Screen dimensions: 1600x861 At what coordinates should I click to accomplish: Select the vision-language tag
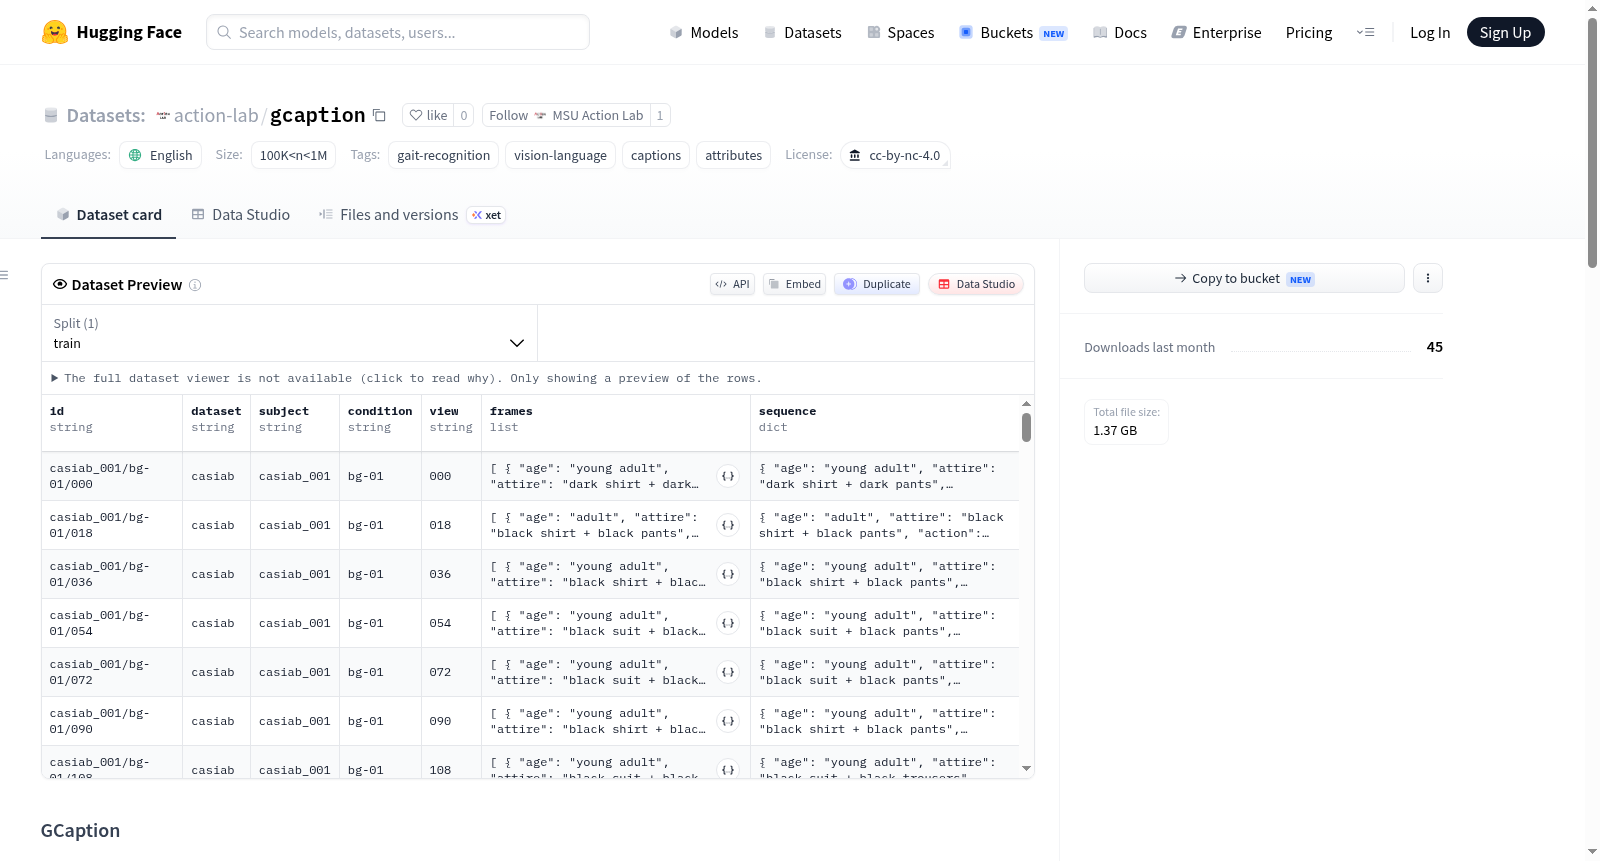click(x=560, y=155)
